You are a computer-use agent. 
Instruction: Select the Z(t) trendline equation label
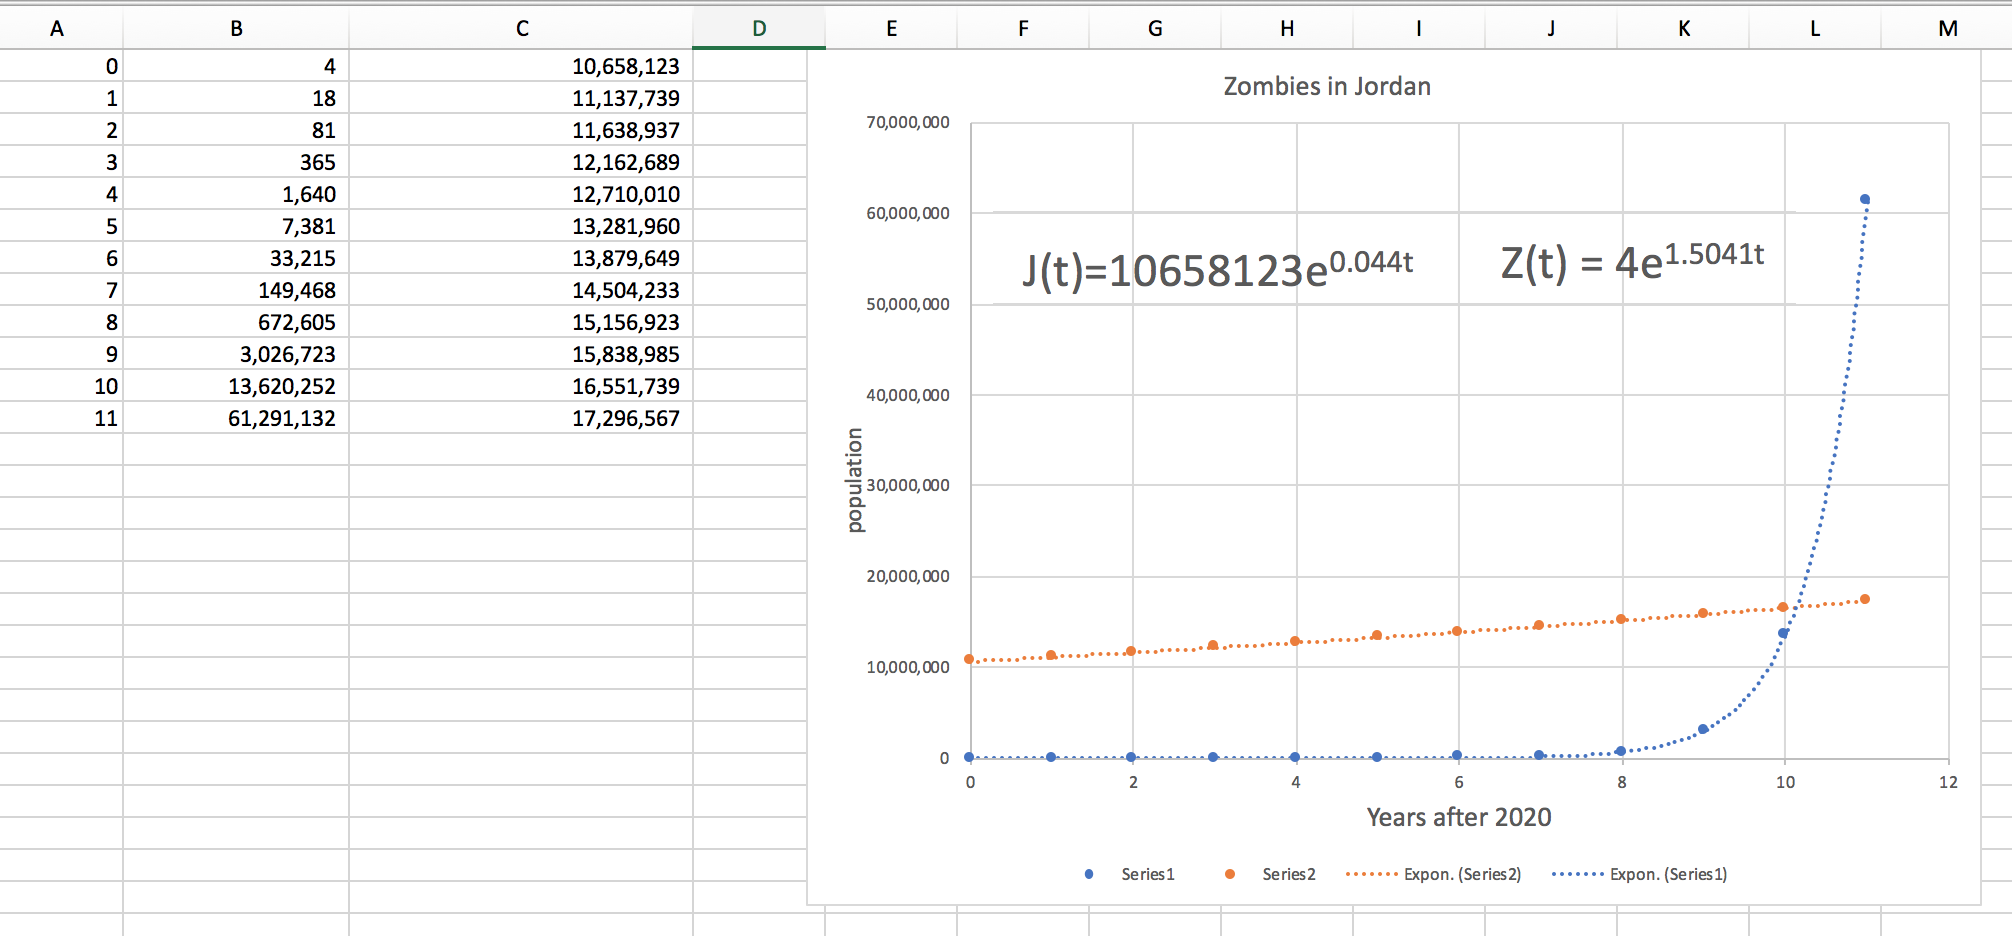pyautogui.click(x=1632, y=262)
